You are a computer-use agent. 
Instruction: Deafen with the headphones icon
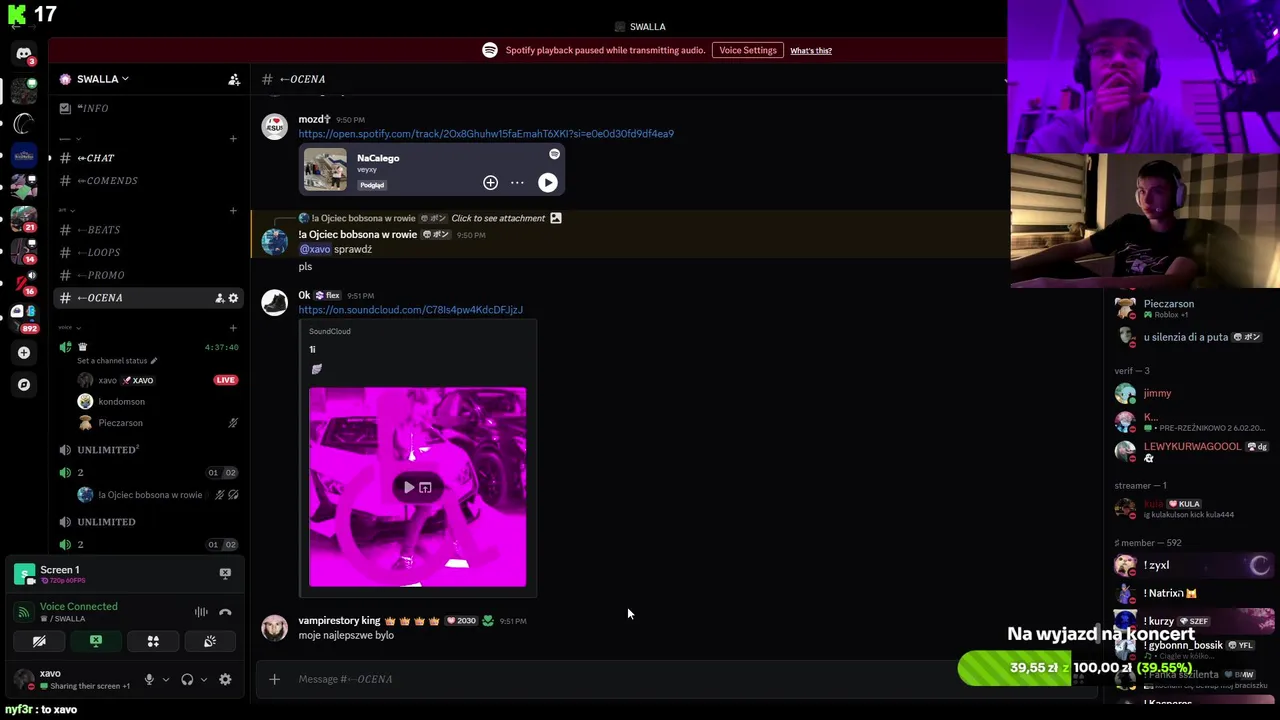coord(187,679)
